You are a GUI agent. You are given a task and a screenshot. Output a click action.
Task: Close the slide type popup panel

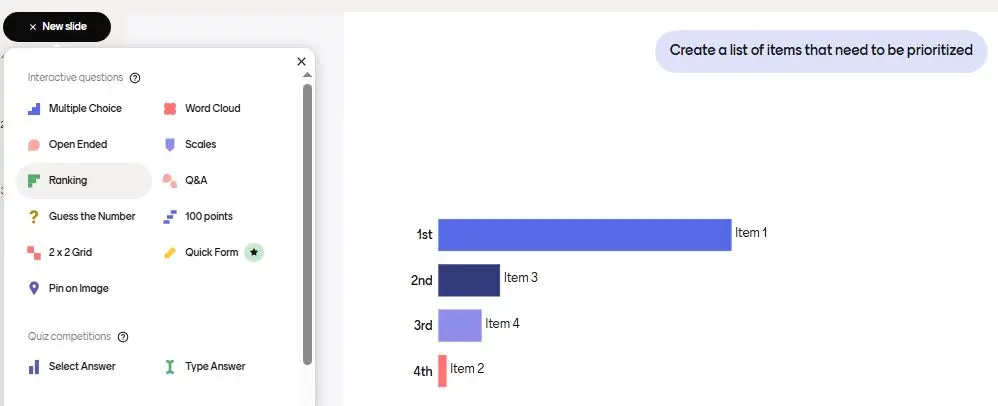point(302,62)
